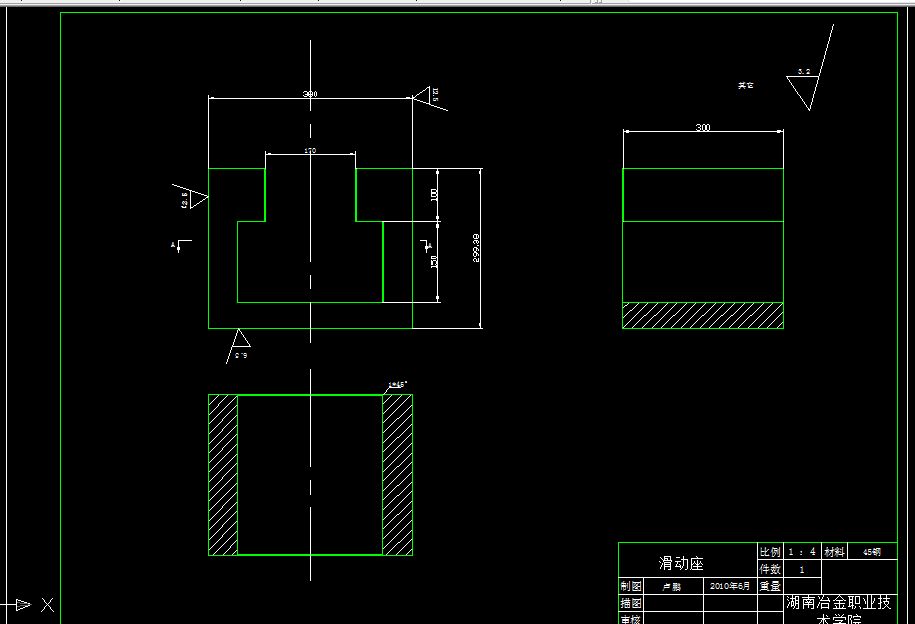Screen dimensions: 915x624
Task: Select the roughness symbol below front view
Action: [238, 346]
